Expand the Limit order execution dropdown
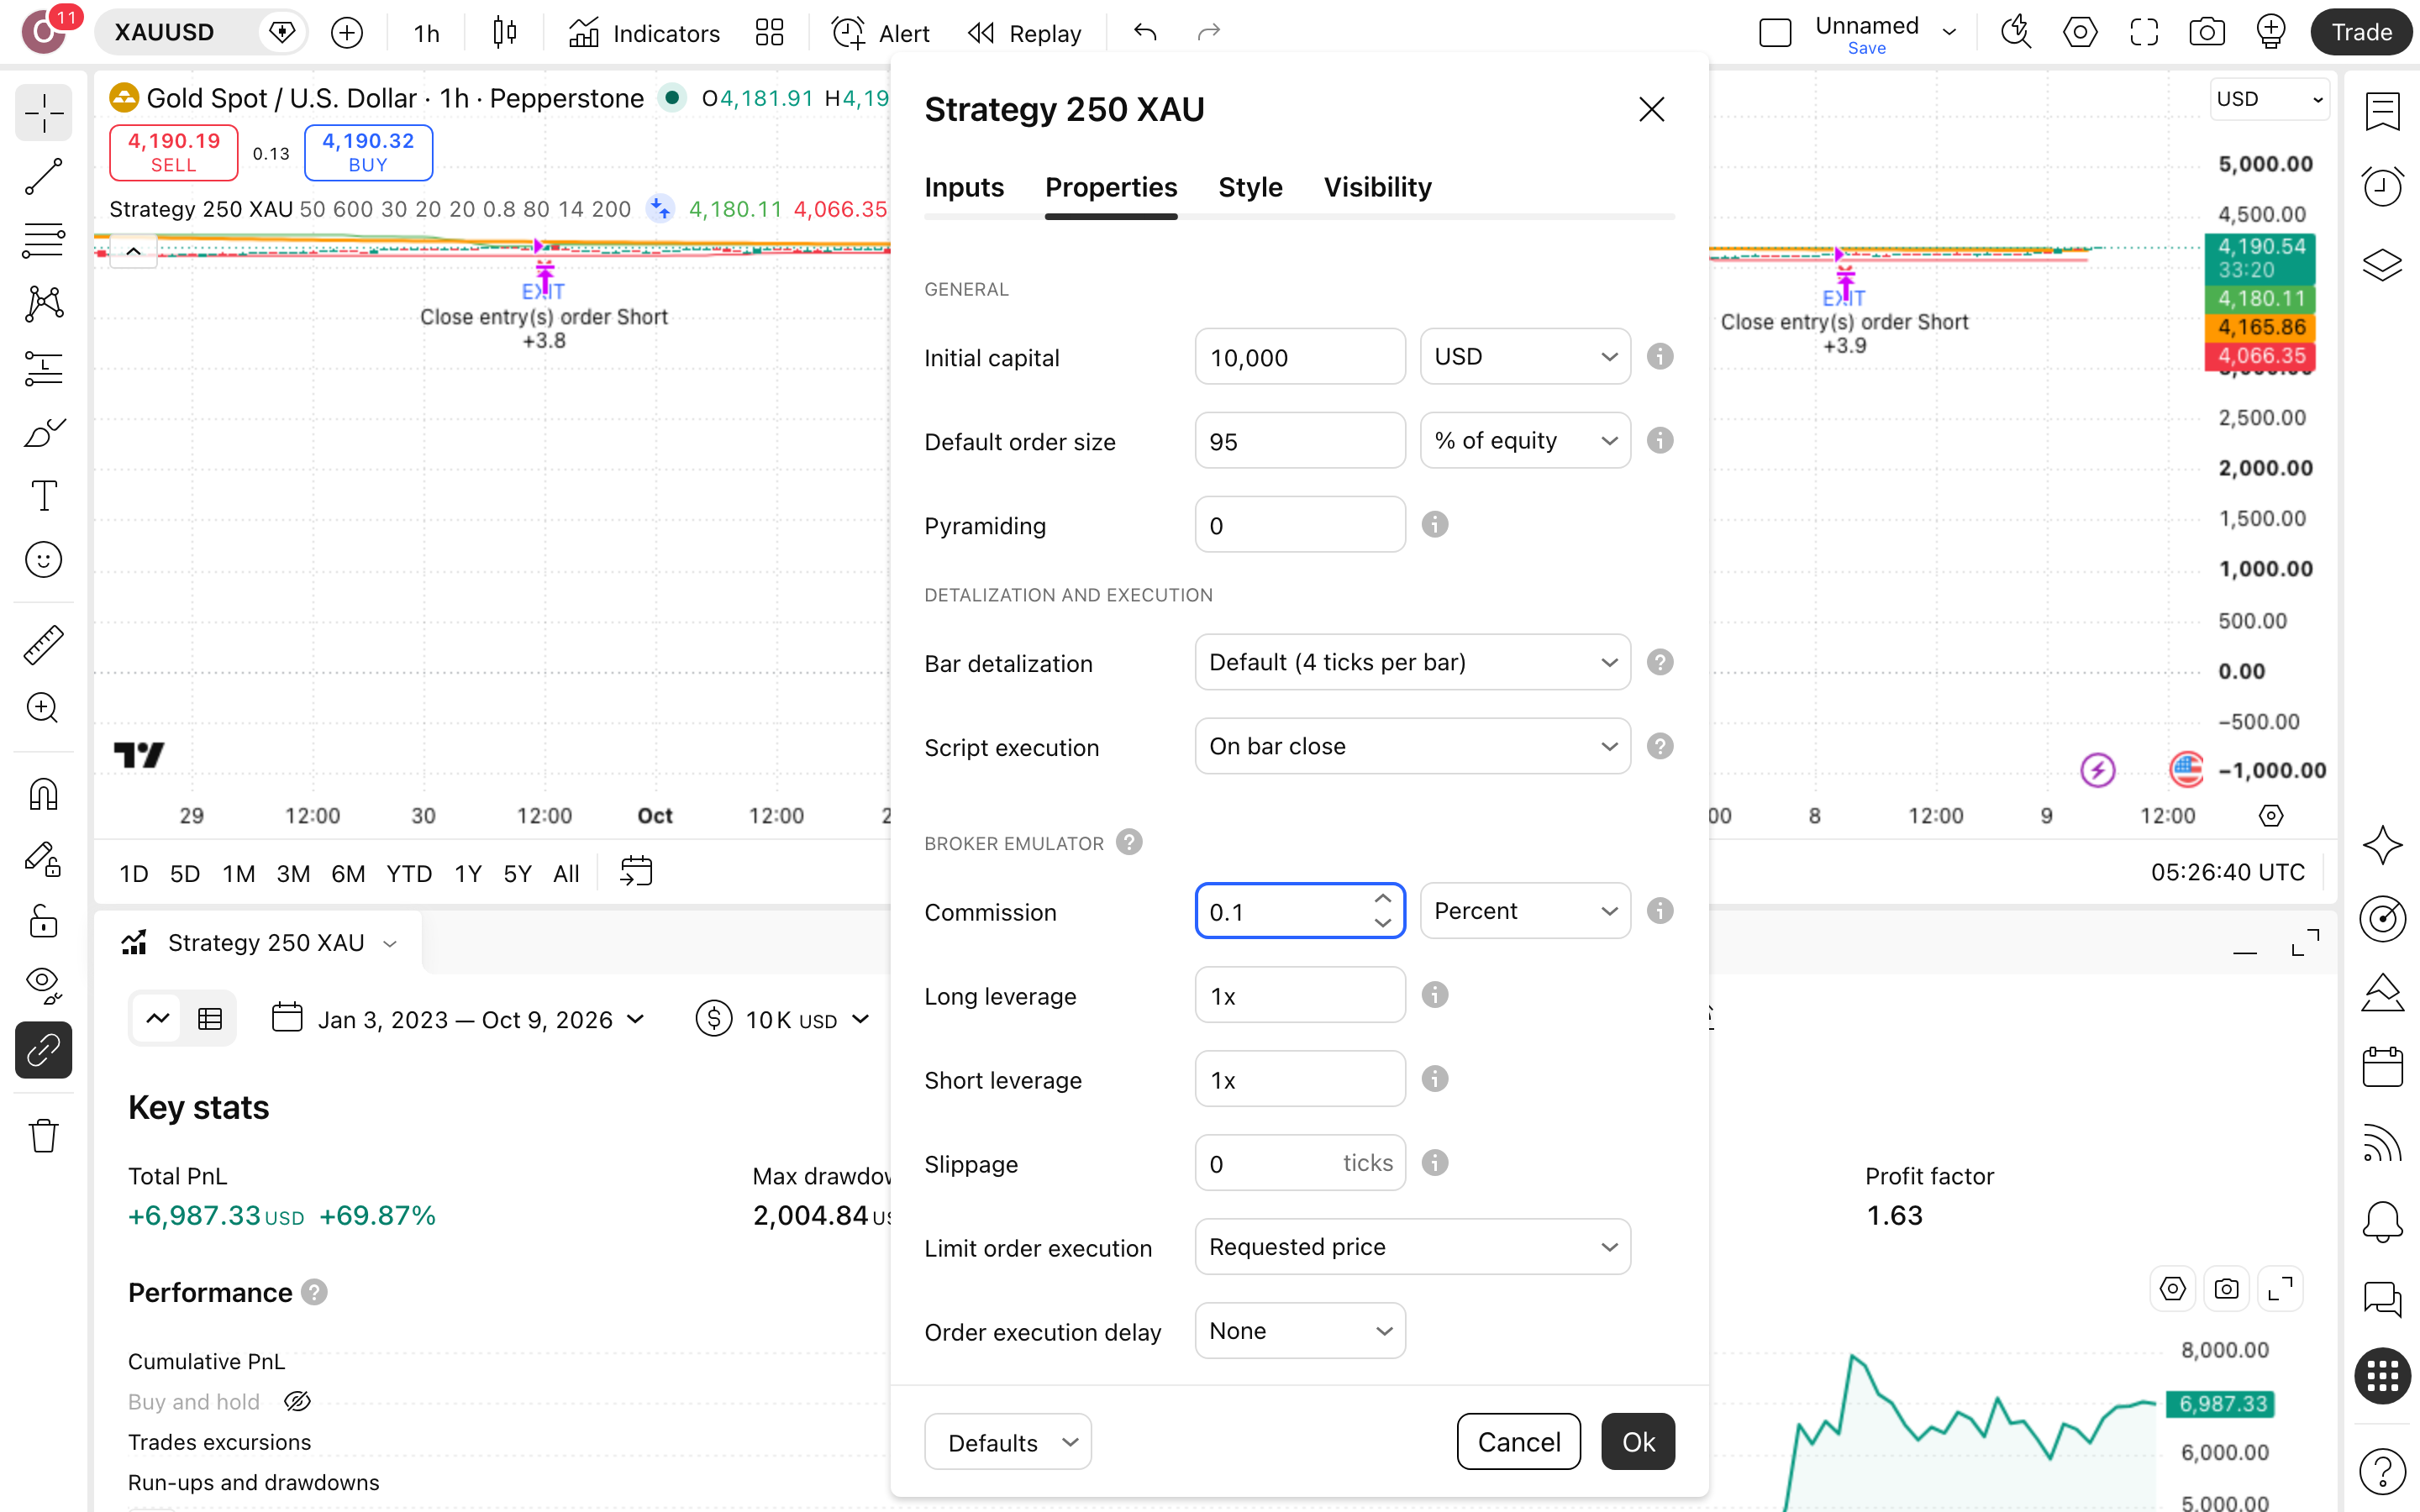 [1412, 1247]
